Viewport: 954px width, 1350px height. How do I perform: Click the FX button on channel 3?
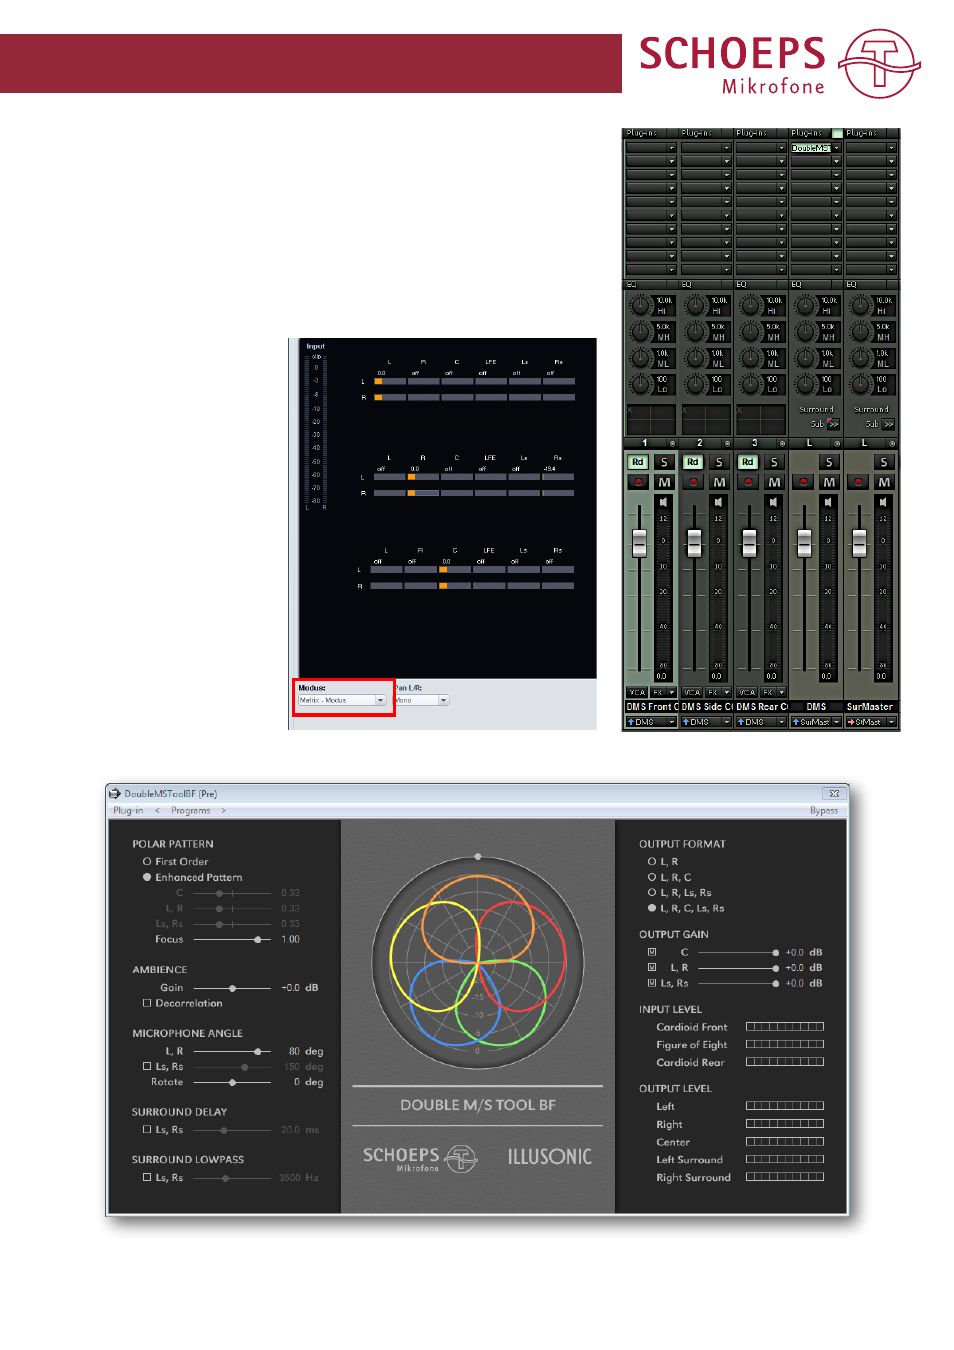pyautogui.click(x=768, y=692)
